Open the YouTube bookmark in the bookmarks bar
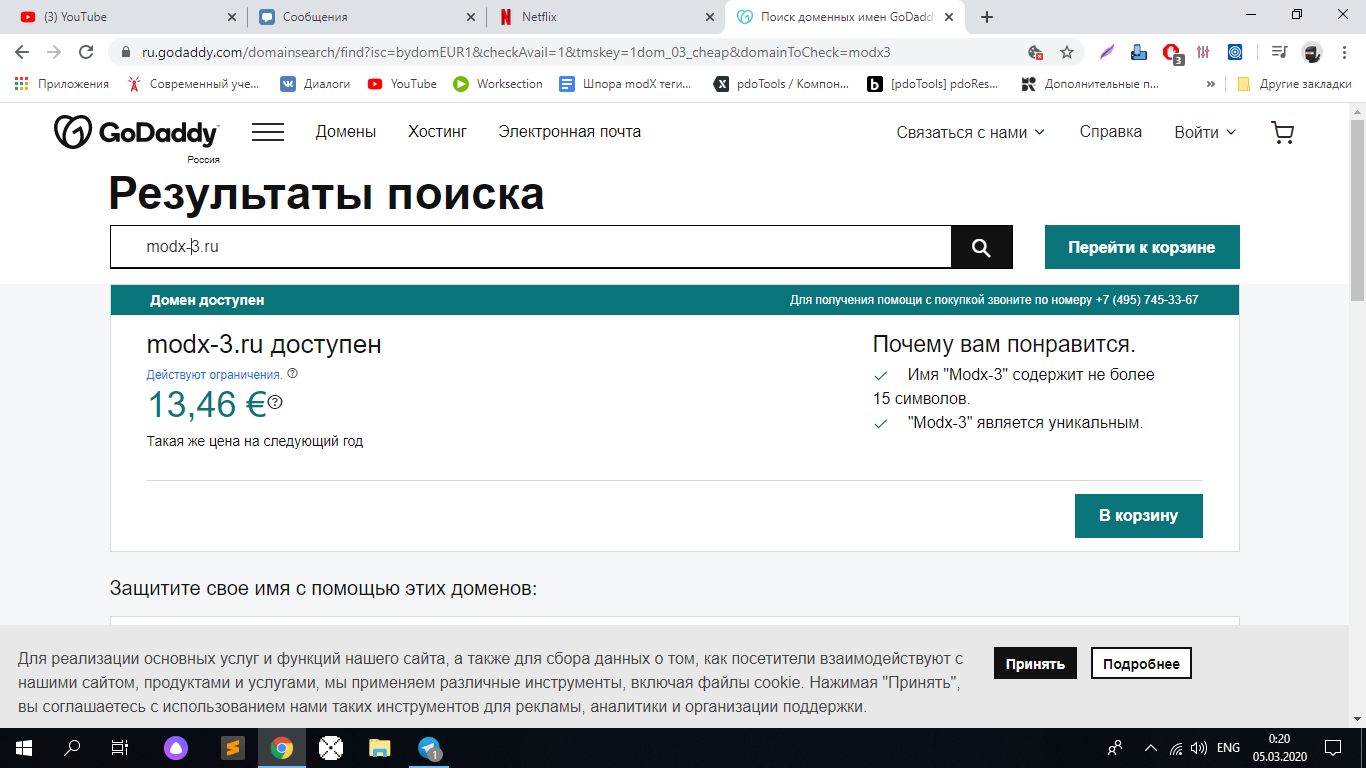 (x=402, y=84)
